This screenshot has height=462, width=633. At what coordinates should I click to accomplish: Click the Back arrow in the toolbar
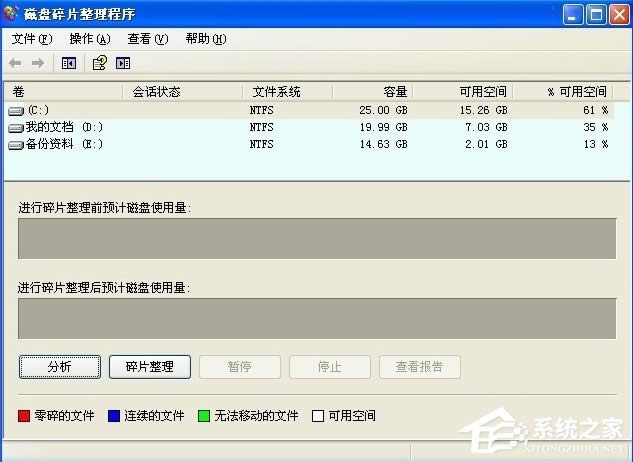pyautogui.click(x=17, y=63)
